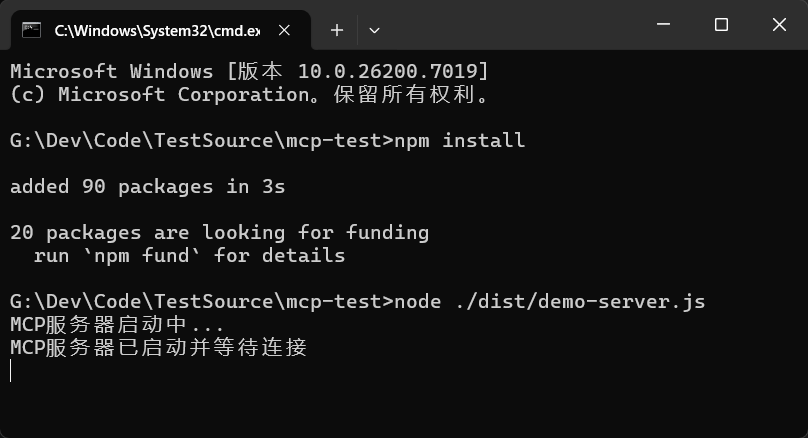Viewport: 808px width, 438px height.
Task: Click the 'MCP服务器已启动并等待连接' output line
Action: [x=158, y=347]
